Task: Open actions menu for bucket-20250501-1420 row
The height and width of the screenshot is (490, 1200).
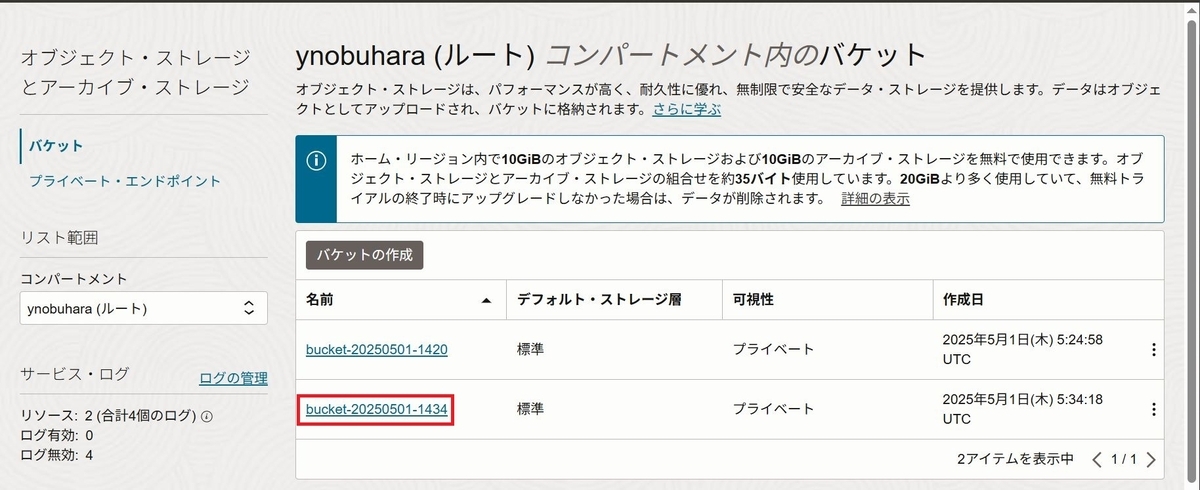Action: coord(1153,350)
